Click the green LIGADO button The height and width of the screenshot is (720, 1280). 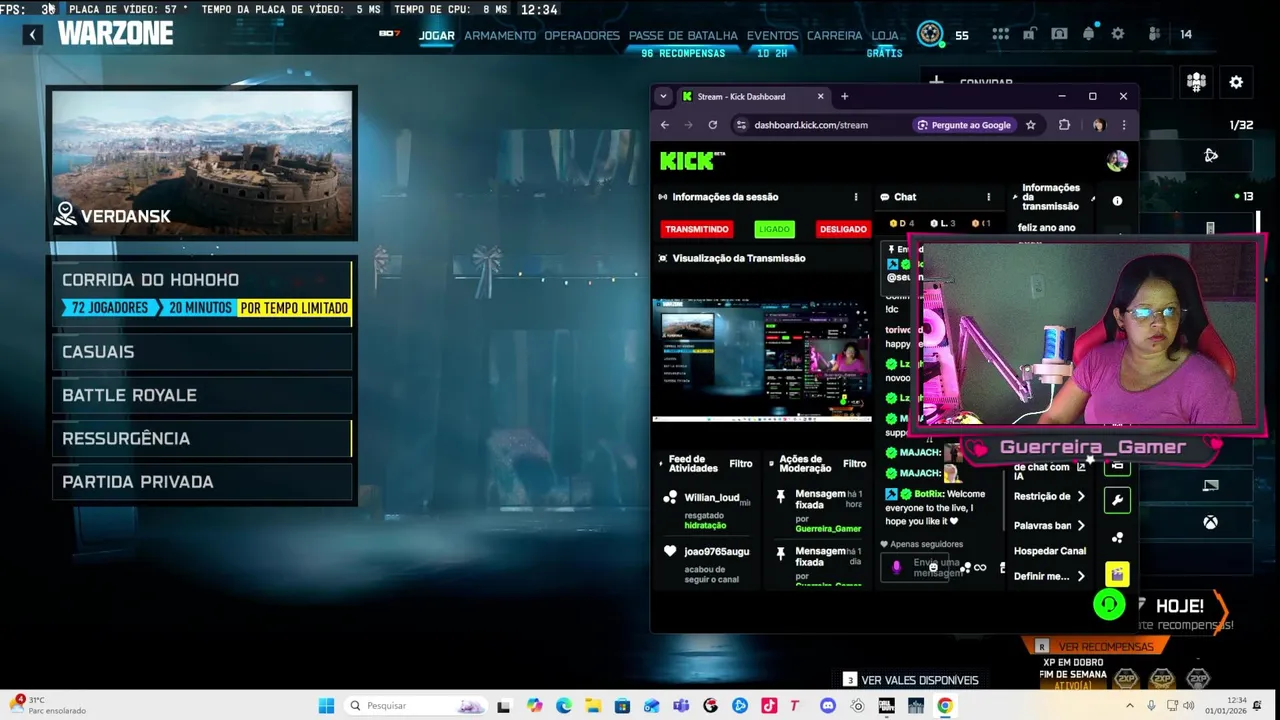[774, 229]
